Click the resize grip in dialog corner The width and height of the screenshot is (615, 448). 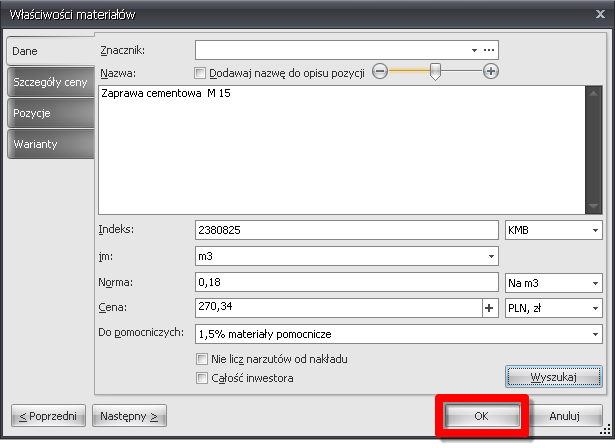[605, 439]
